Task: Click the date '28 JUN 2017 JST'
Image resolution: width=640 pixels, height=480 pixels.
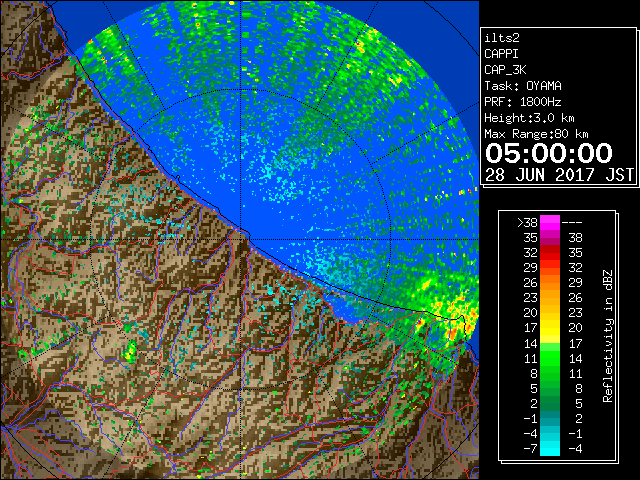Action: tap(559, 175)
